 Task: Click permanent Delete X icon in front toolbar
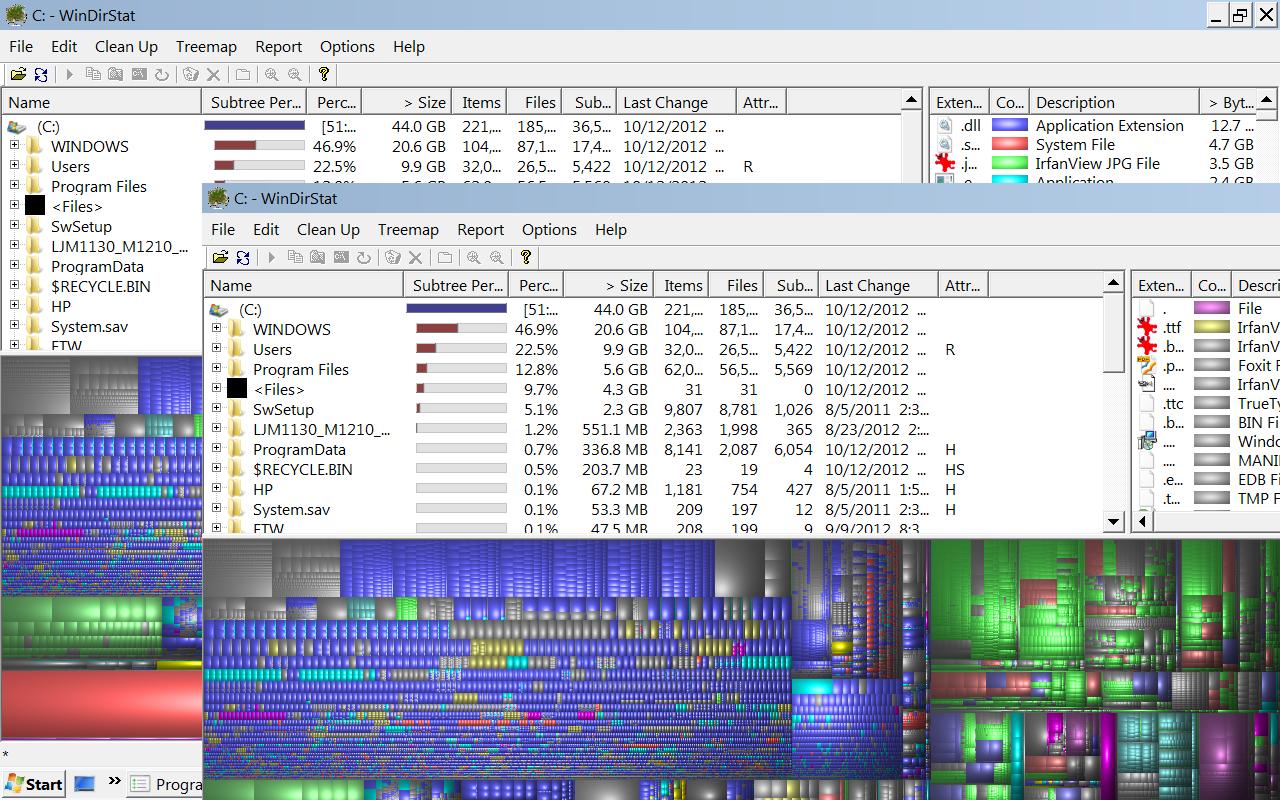[x=415, y=257]
